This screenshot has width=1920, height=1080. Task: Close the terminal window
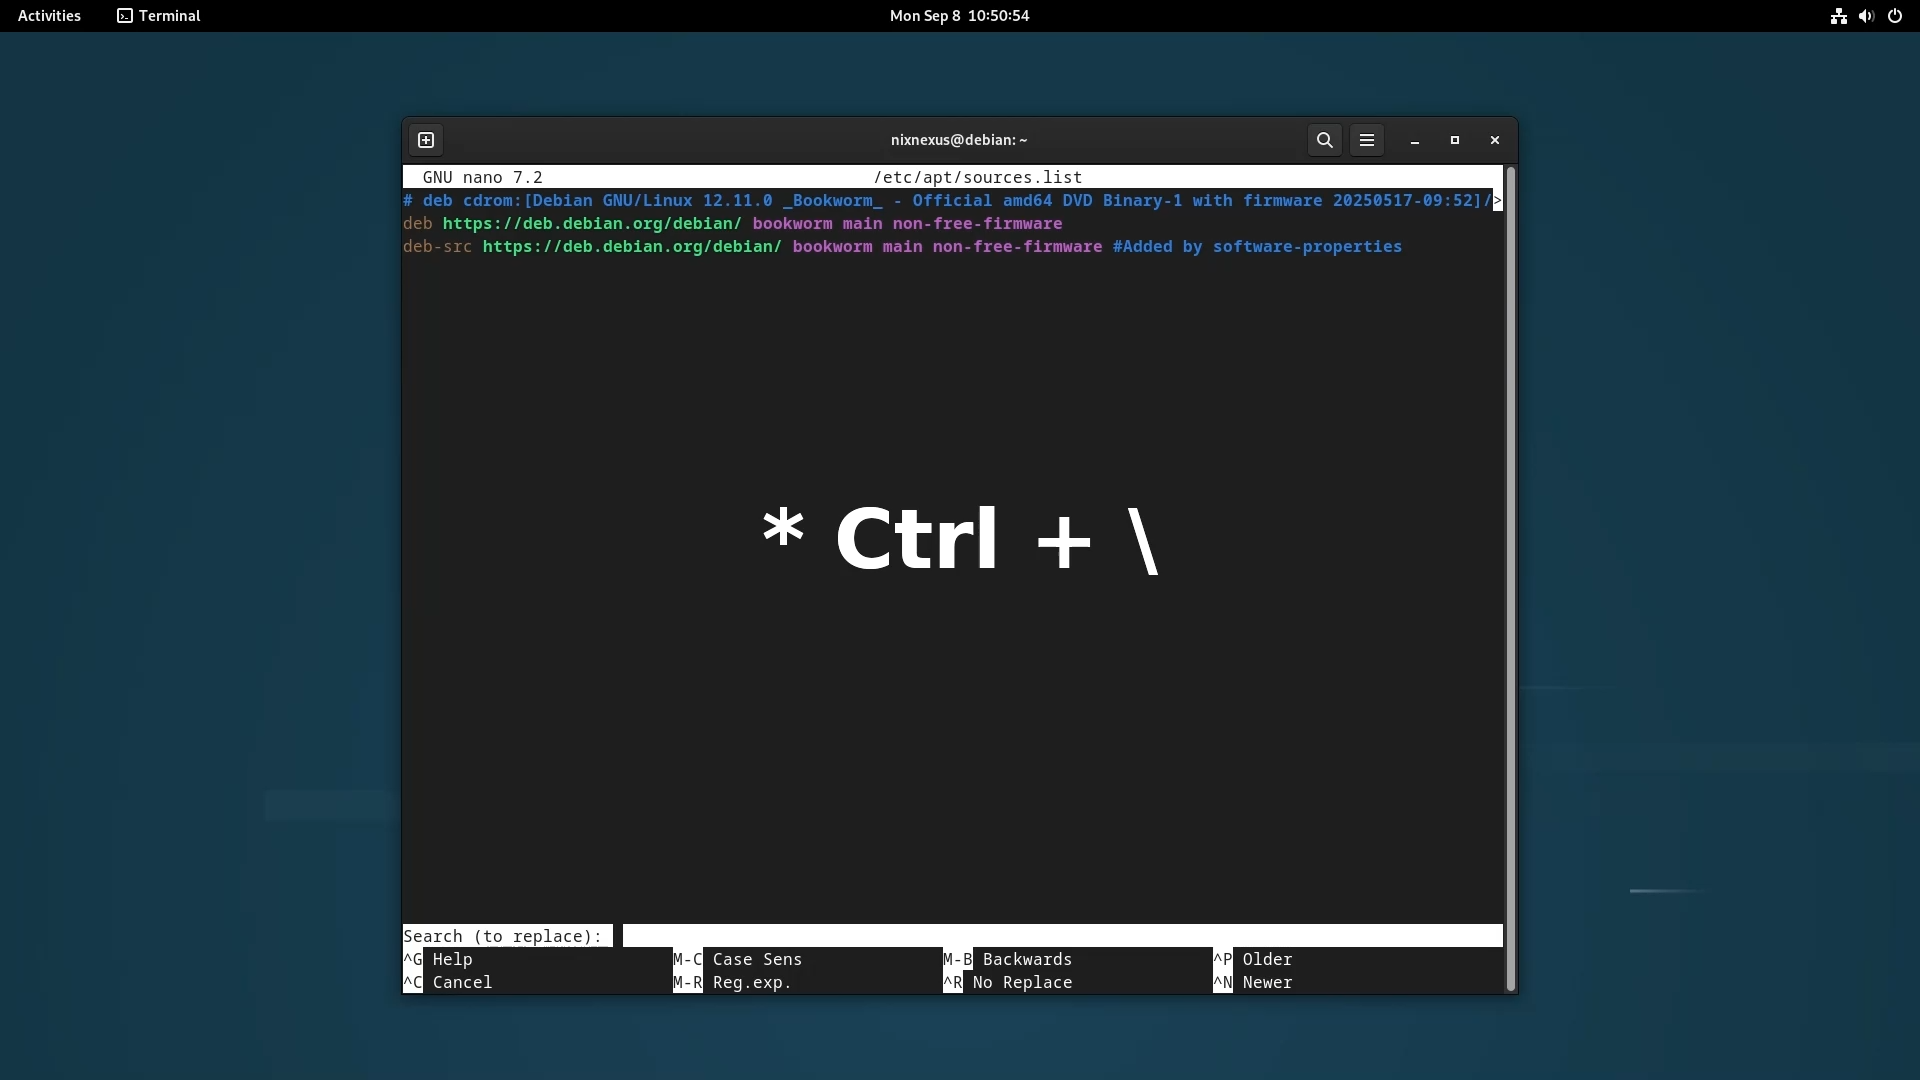tap(1495, 140)
